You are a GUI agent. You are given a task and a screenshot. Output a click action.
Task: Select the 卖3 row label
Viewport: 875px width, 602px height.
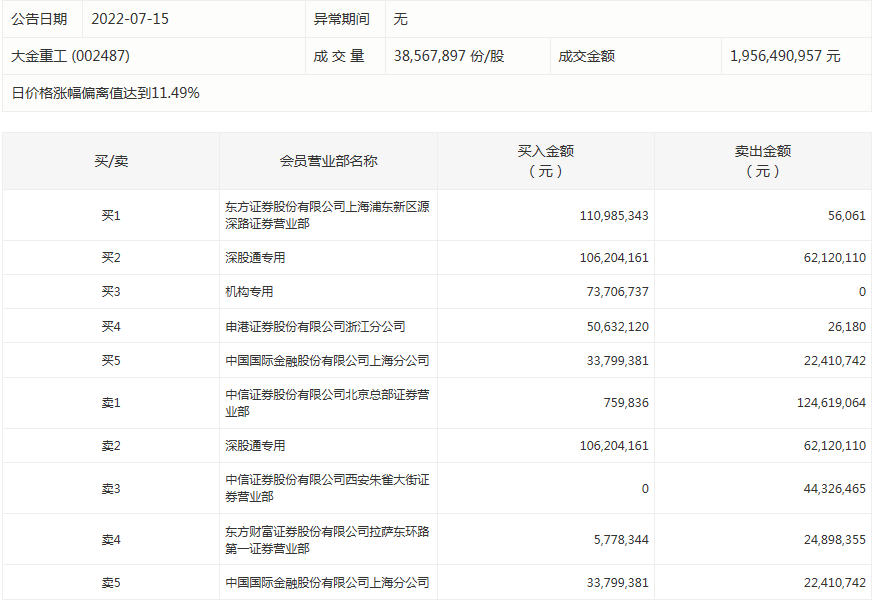[x=111, y=489]
